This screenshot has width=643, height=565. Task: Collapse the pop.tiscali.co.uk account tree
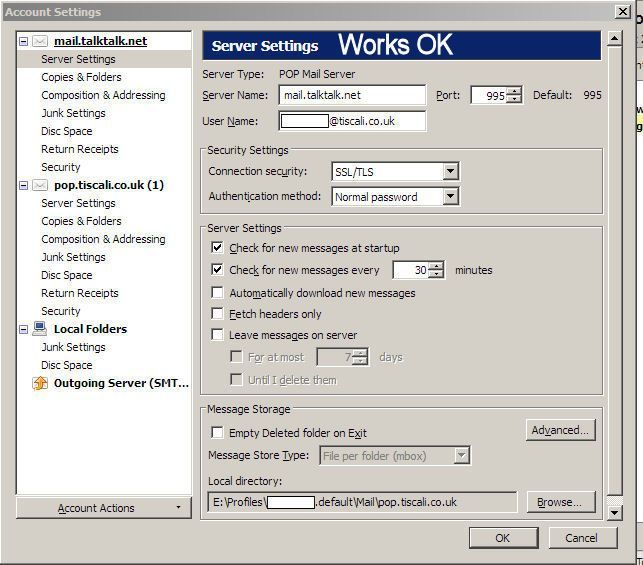tap(24, 186)
